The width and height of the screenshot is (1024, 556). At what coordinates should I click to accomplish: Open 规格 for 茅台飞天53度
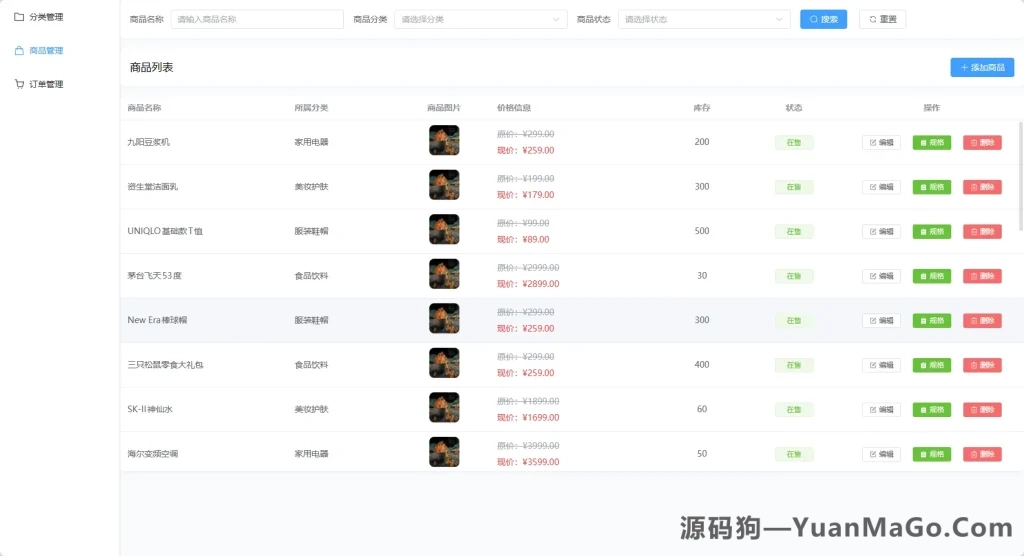932,276
